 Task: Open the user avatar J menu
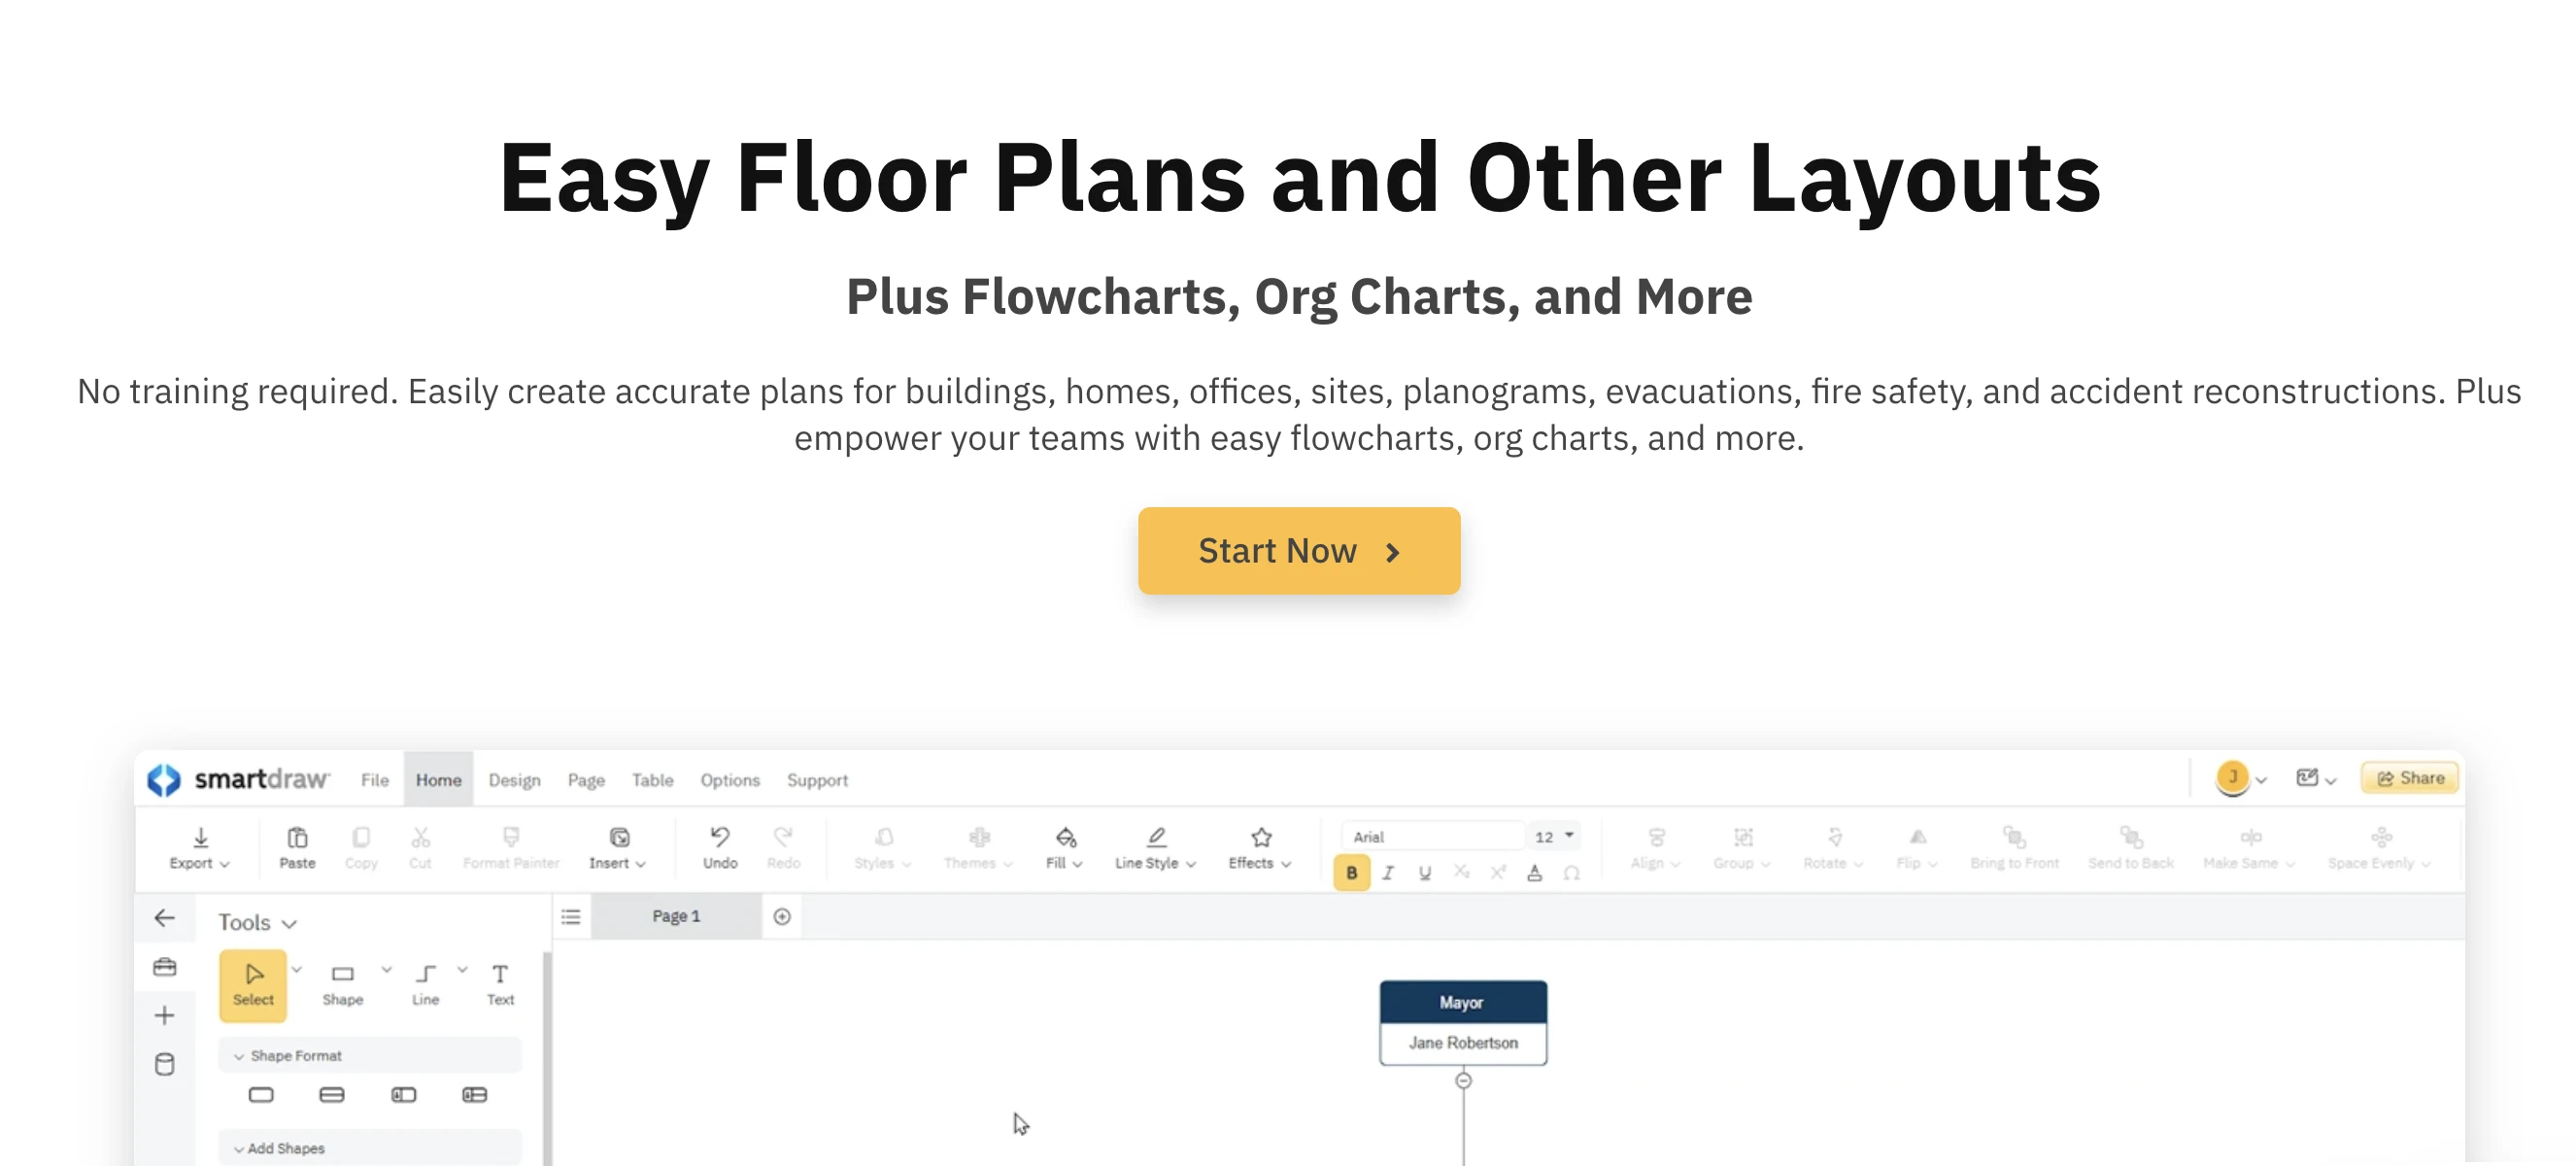point(2240,778)
